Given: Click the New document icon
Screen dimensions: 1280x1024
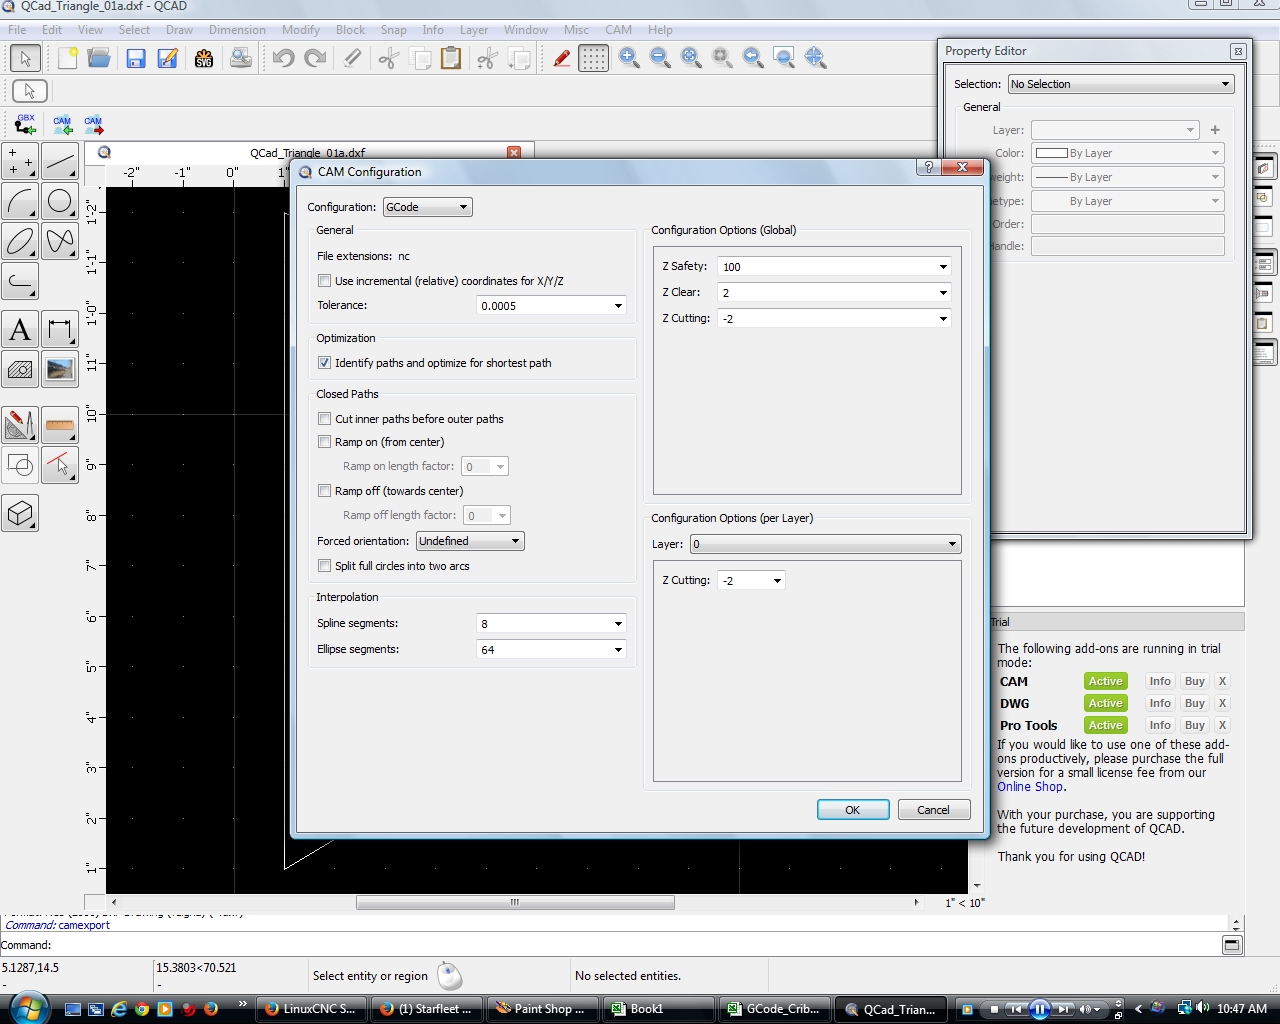Looking at the screenshot, I should [67, 58].
